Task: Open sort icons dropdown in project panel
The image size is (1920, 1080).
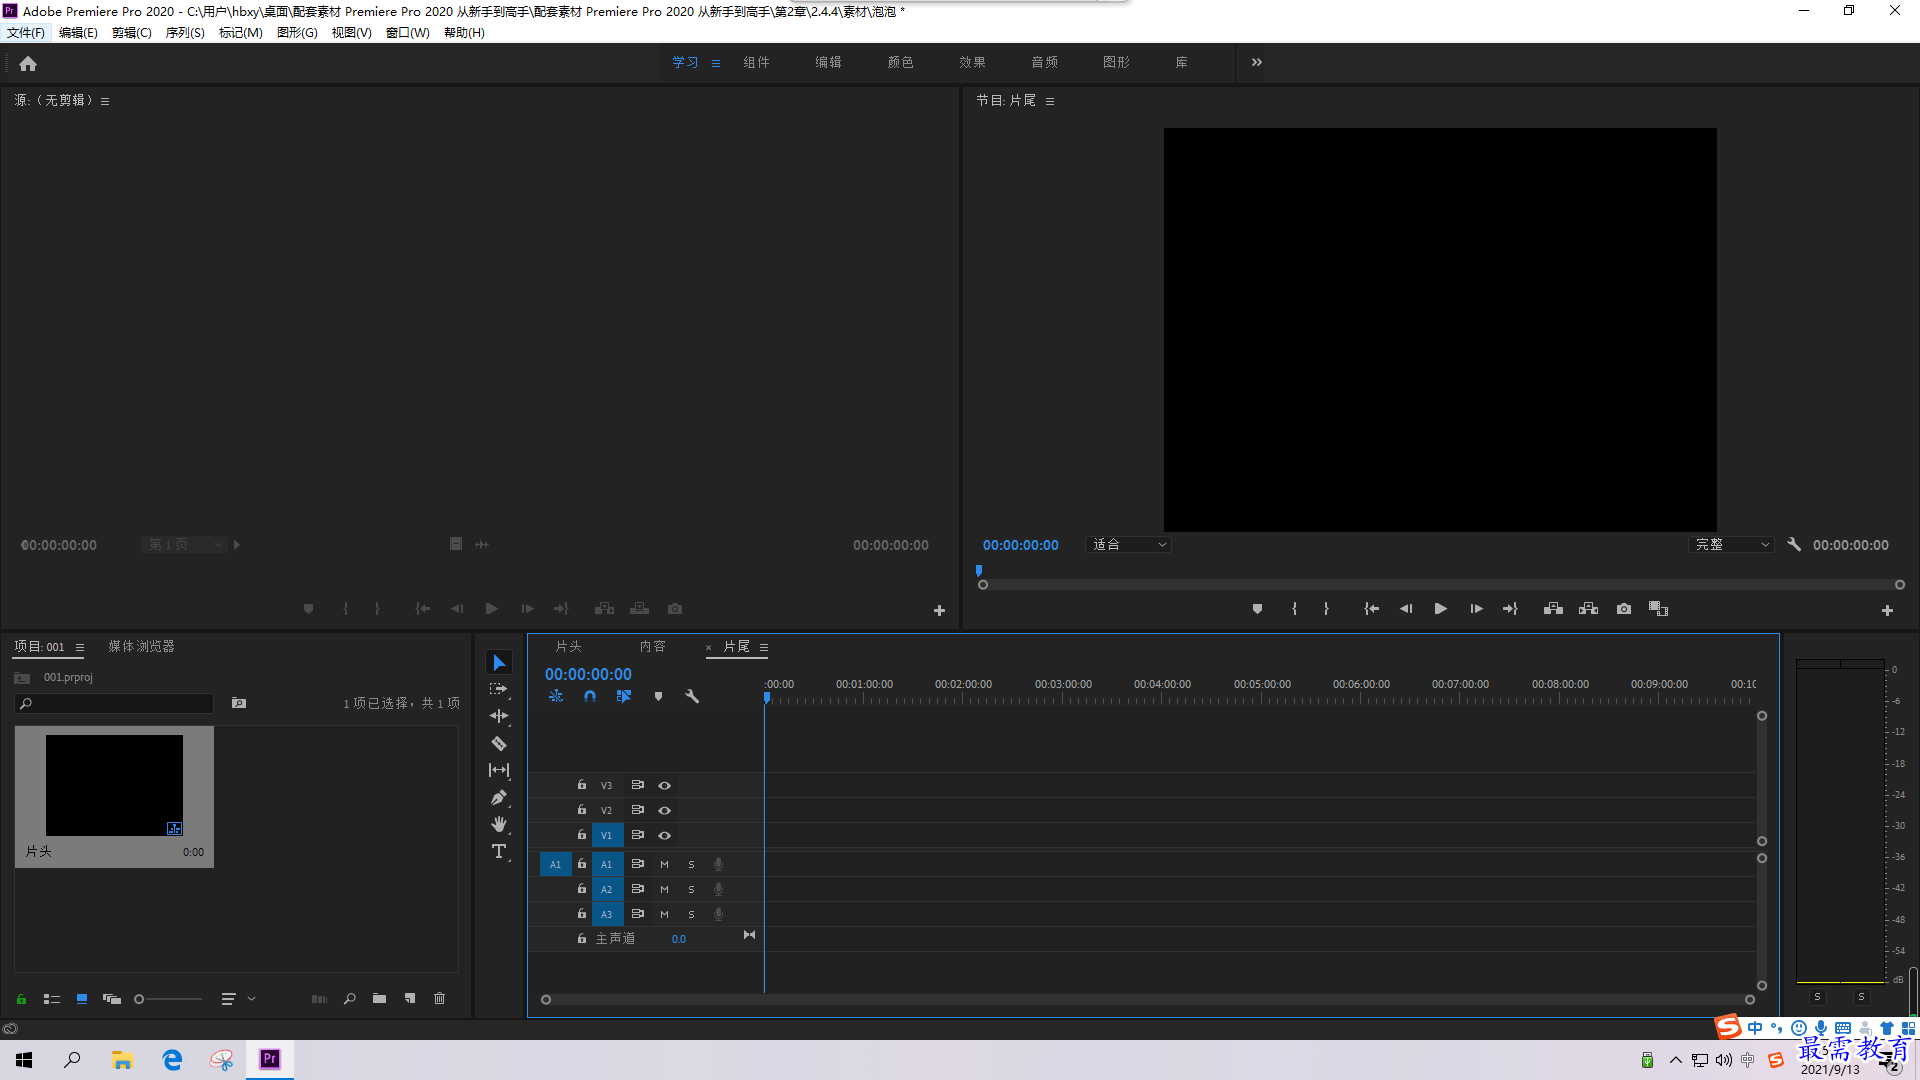Action: 238,999
